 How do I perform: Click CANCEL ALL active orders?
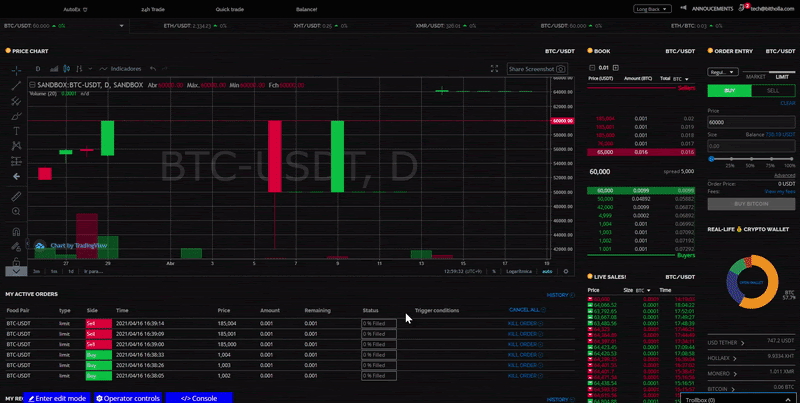[527, 310]
